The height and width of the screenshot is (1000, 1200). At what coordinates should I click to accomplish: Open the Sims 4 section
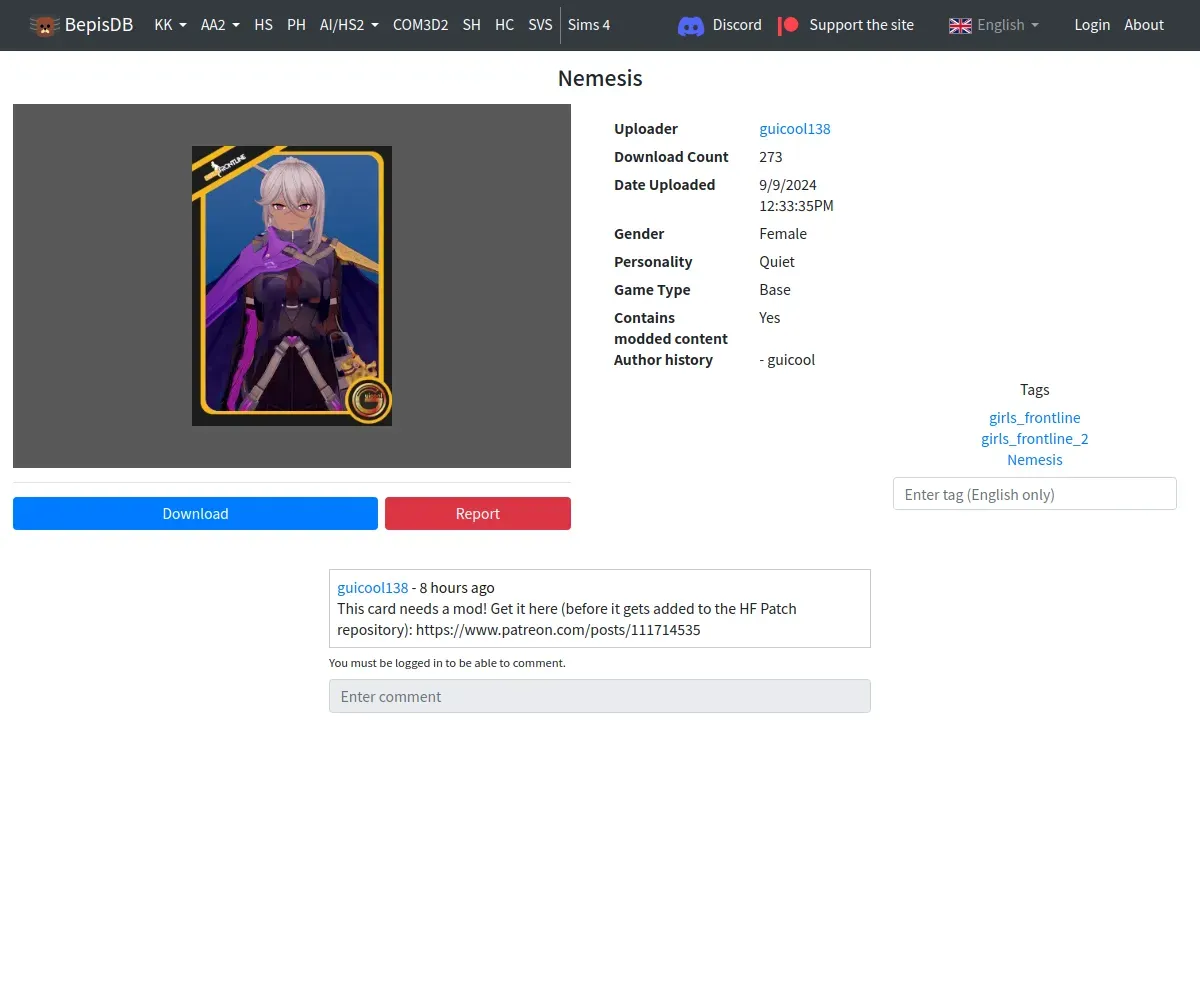[x=589, y=25]
